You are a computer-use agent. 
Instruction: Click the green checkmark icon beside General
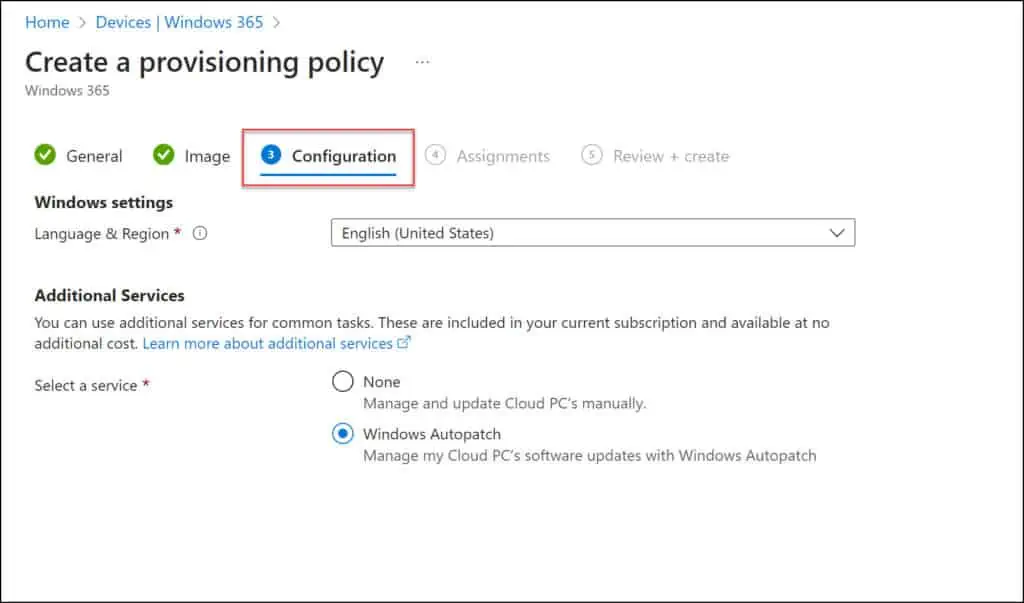(x=45, y=155)
